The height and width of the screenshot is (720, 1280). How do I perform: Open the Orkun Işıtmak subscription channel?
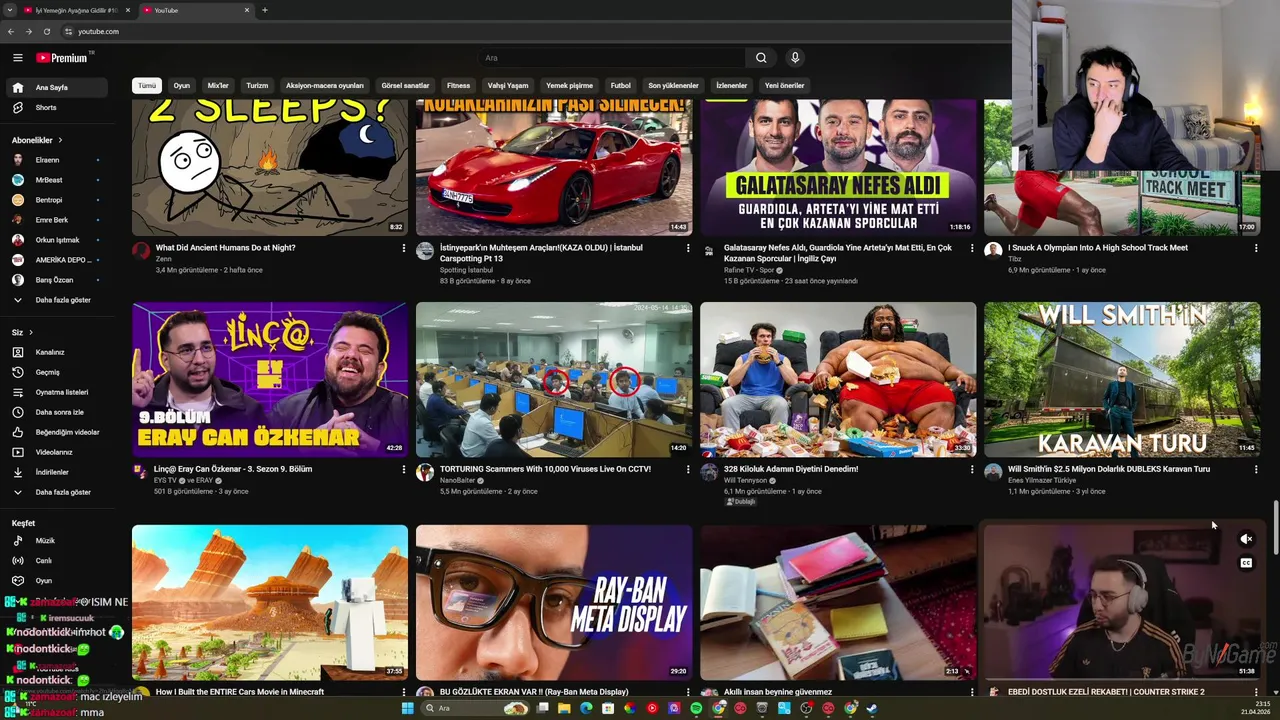click(x=56, y=240)
